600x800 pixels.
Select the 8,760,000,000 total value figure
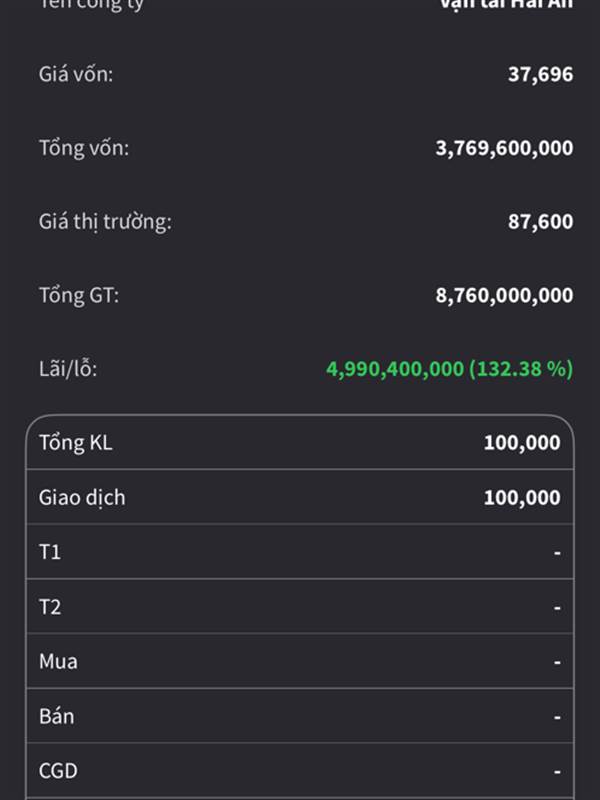coord(504,295)
